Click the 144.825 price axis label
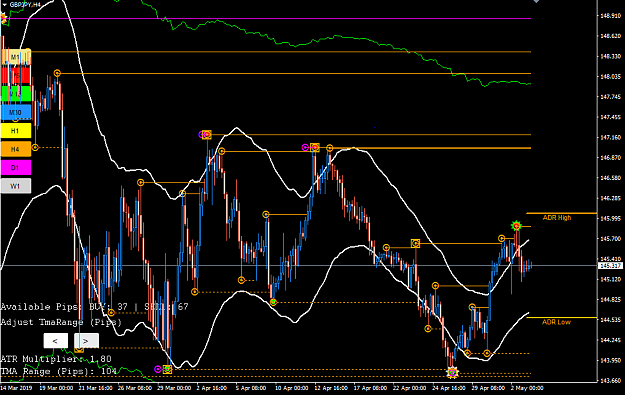 (x=610, y=299)
